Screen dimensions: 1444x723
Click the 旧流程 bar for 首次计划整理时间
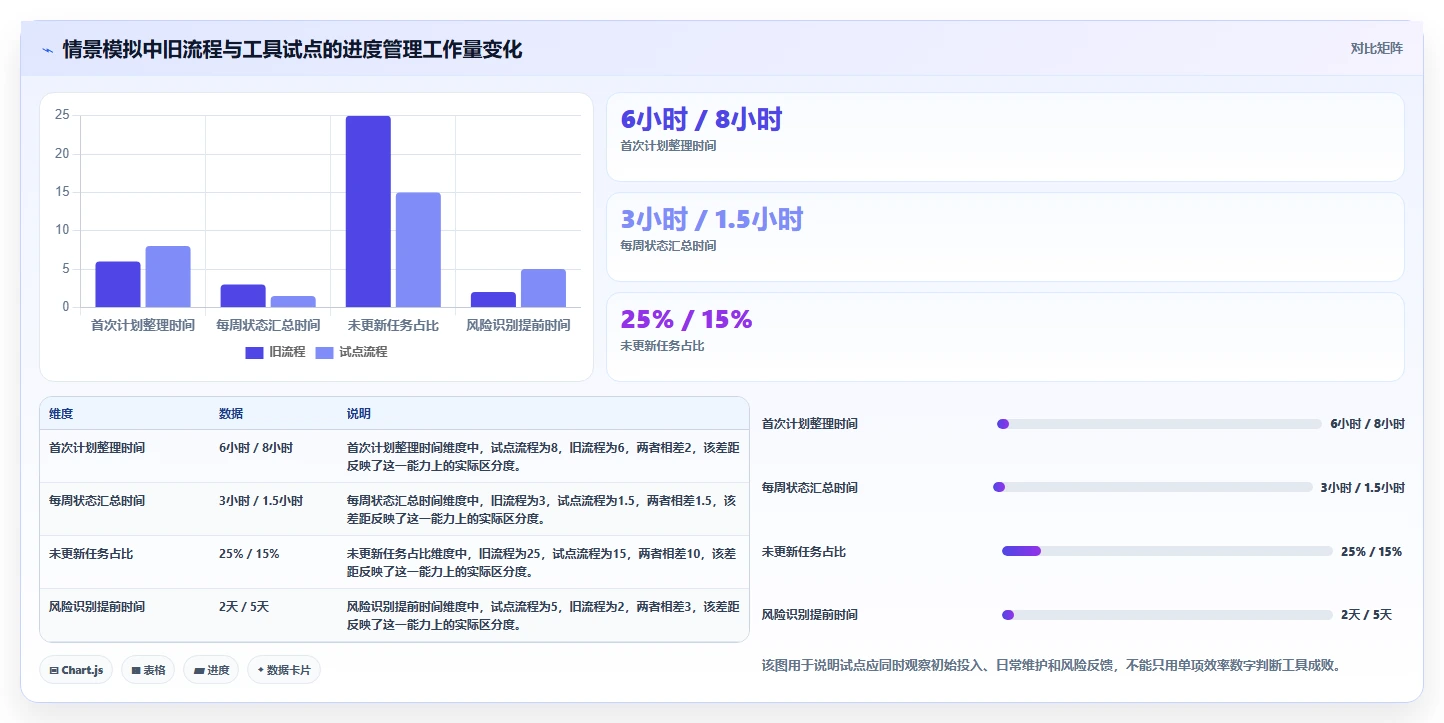click(x=118, y=284)
